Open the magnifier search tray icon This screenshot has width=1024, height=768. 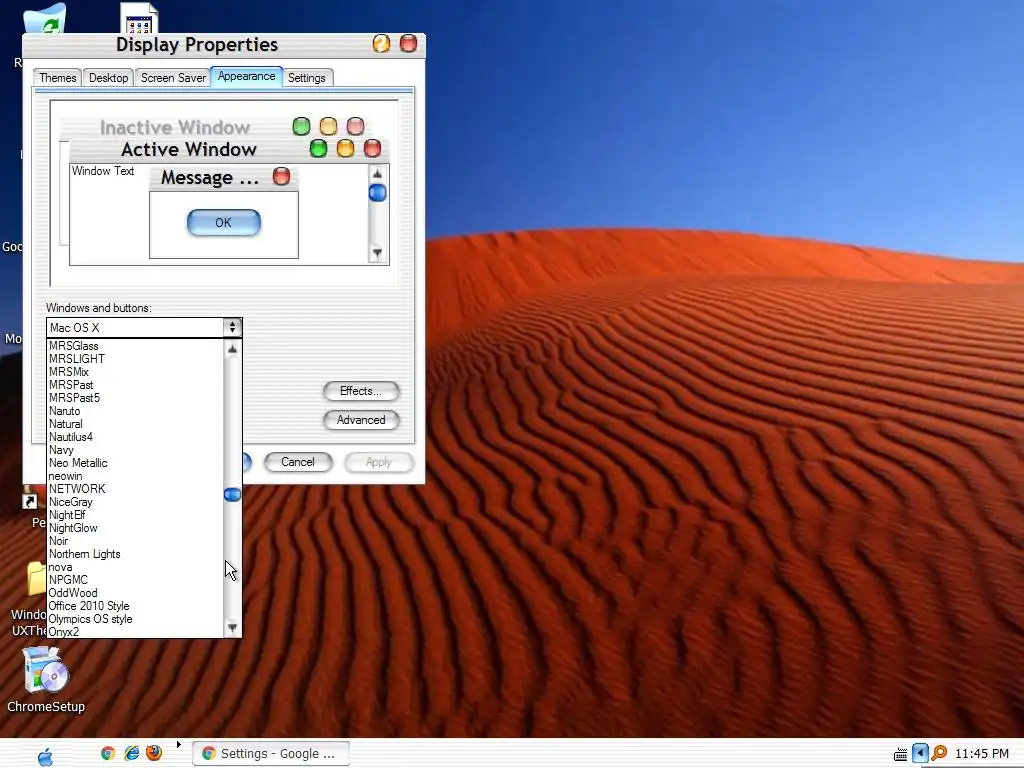click(x=939, y=754)
